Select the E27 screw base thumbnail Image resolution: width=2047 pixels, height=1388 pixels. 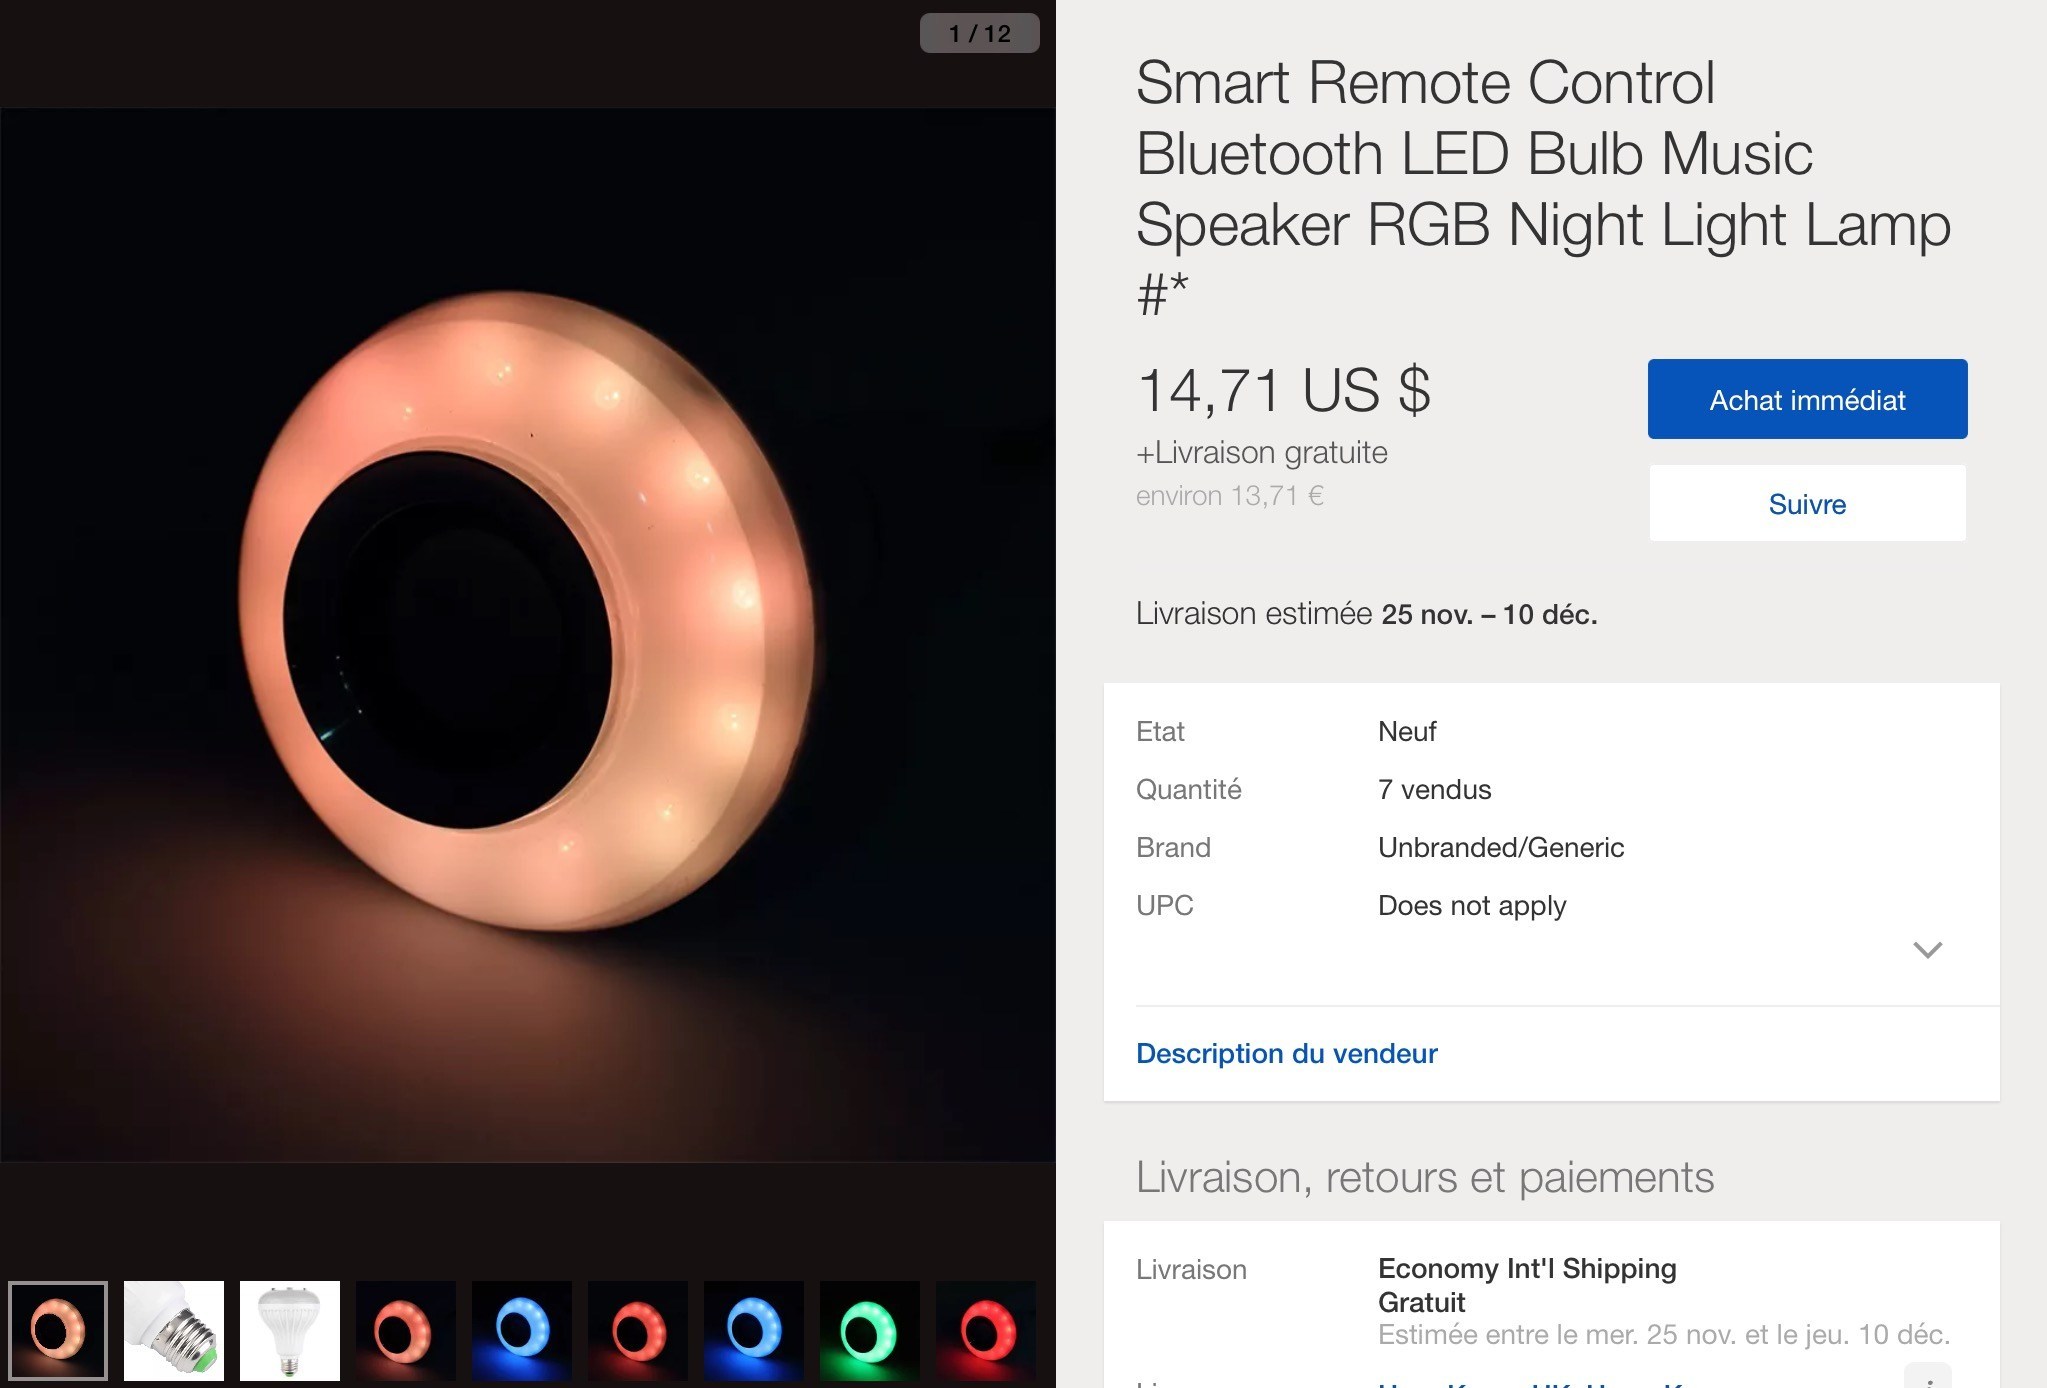click(174, 1330)
